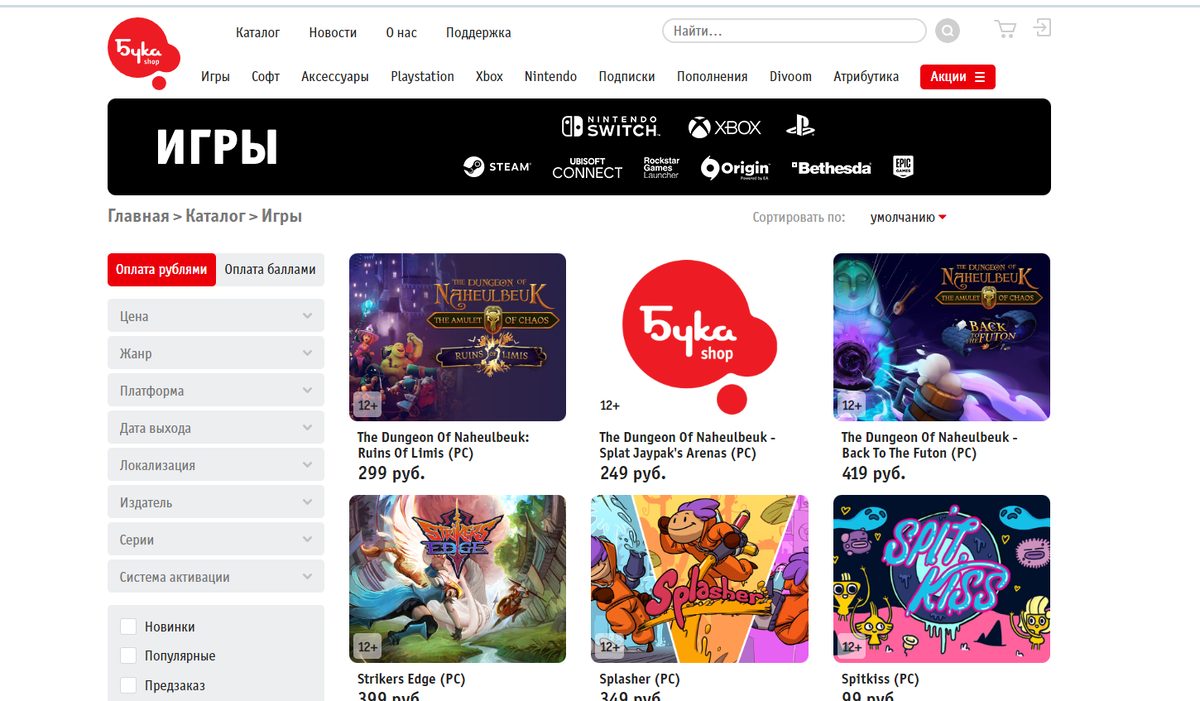Screen dimensions: 1200x701
Task: Go to the Xbox category
Action: point(489,76)
